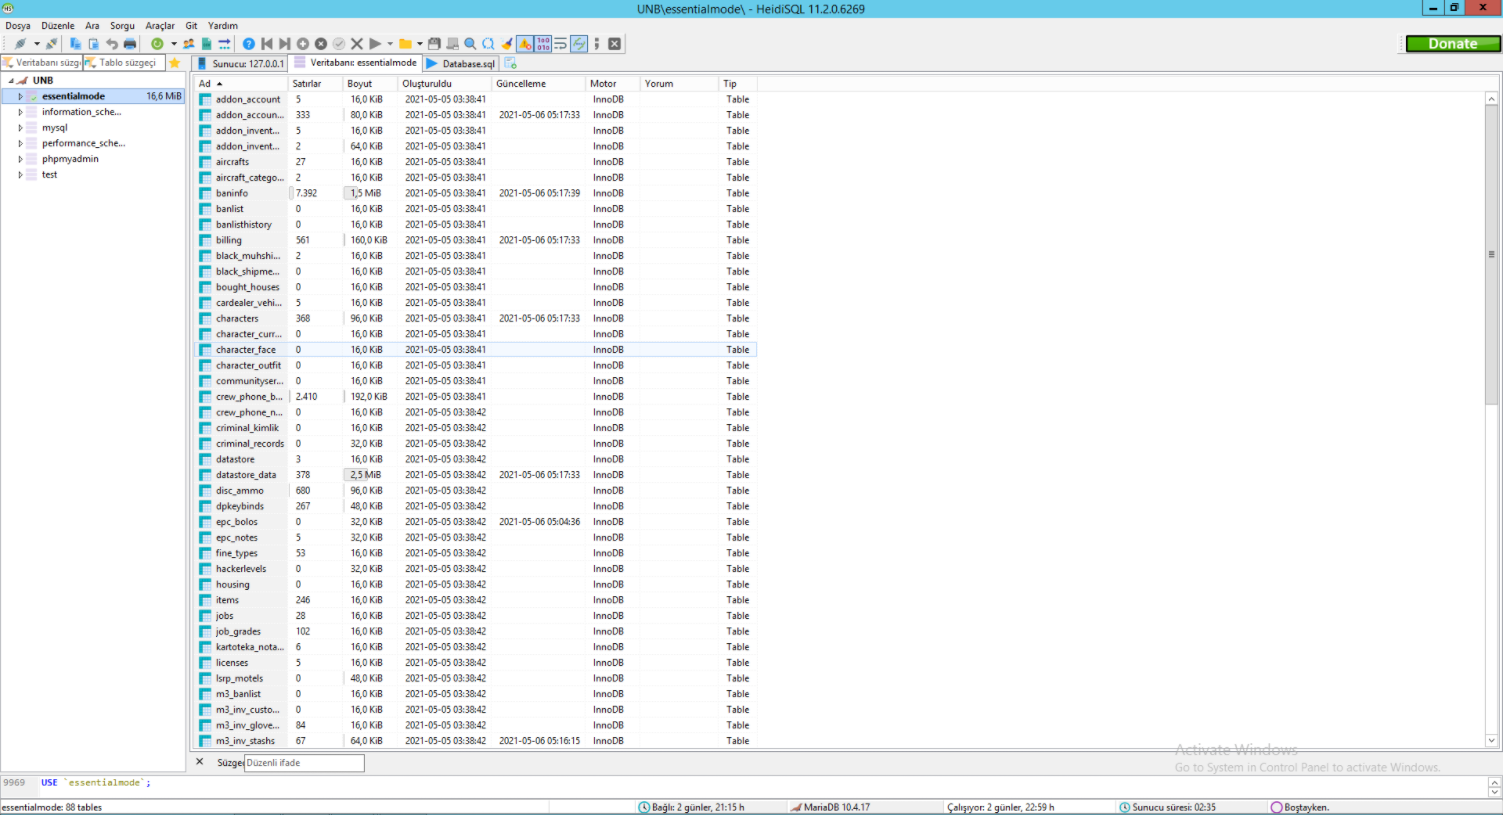Click the new query tab icon

tap(511, 63)
